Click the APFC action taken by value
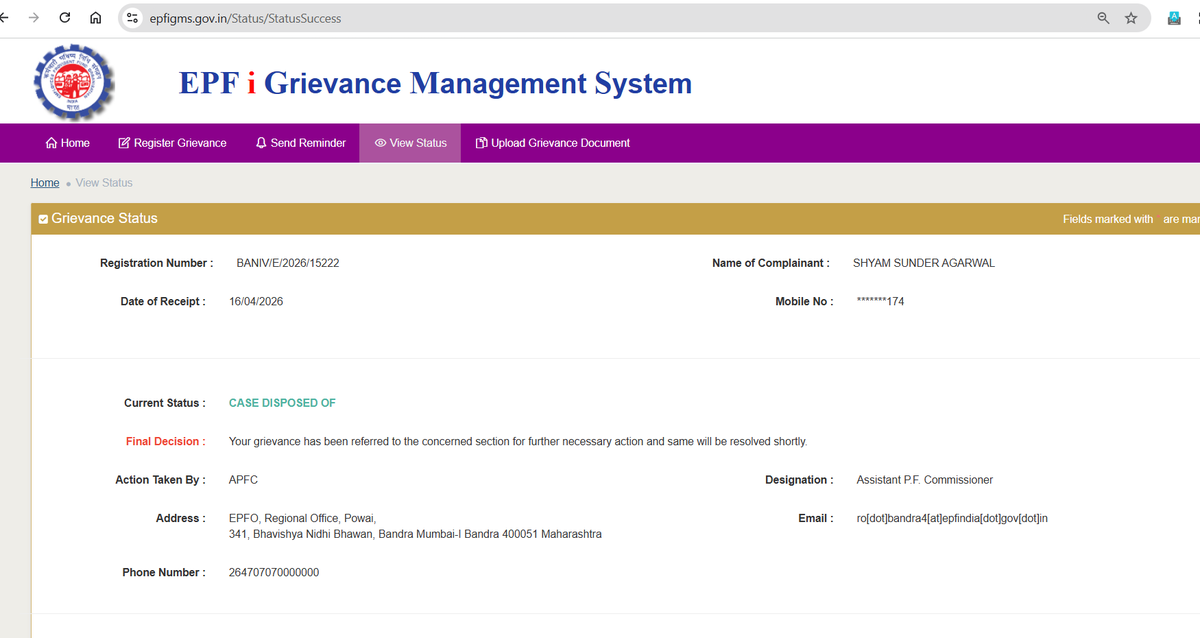This screenshot has width=1200, height=638. [243, 480]
